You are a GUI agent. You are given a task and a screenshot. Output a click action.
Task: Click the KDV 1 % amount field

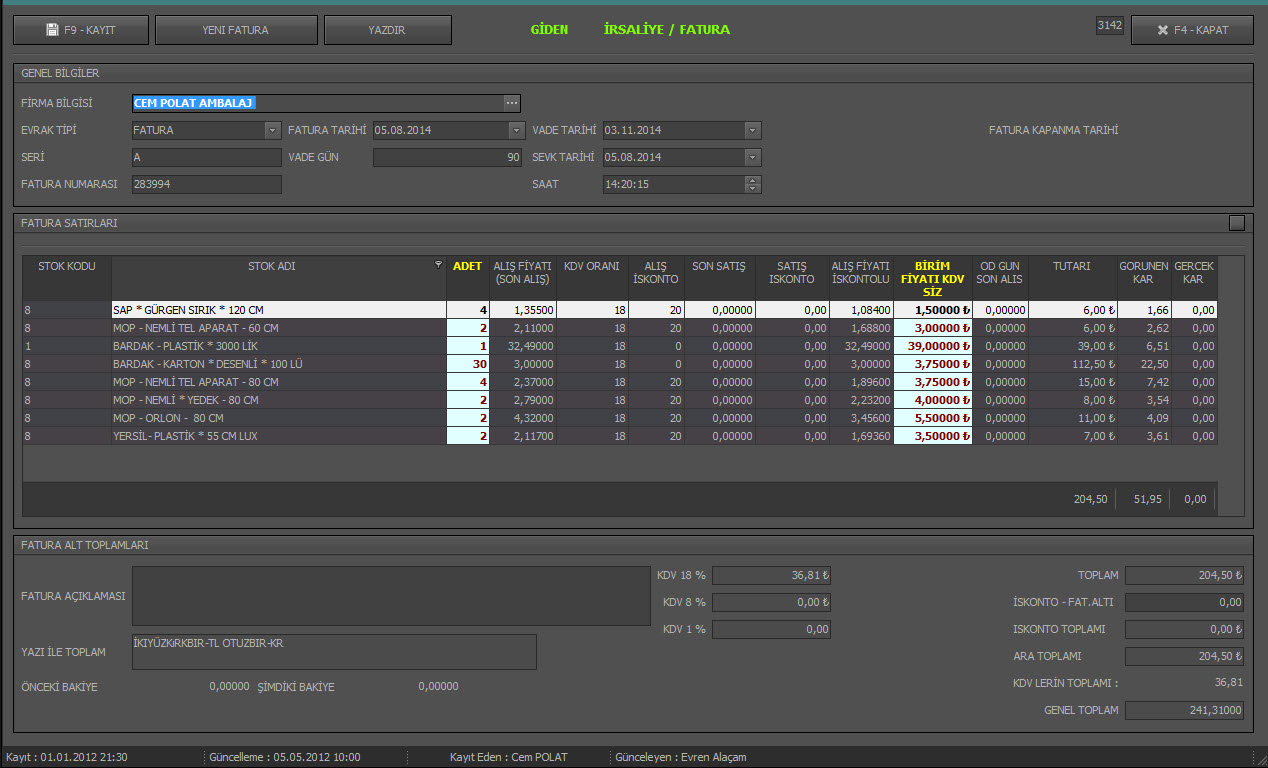[771, 629]
